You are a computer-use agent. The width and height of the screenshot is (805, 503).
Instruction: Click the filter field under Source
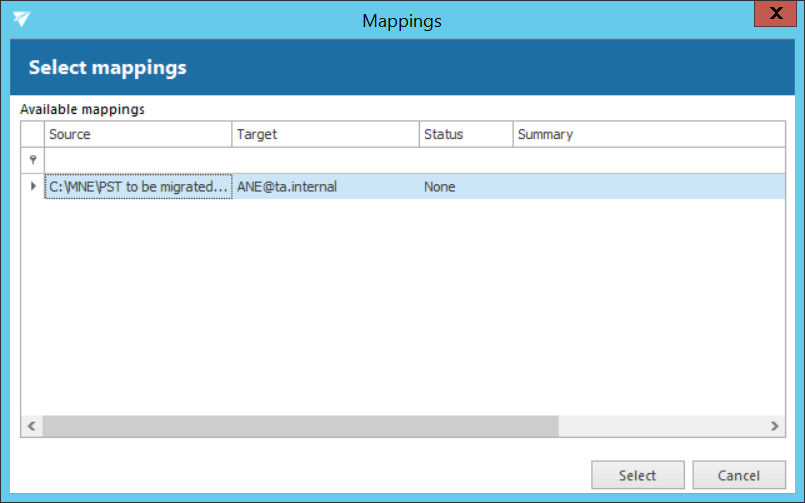(x=138, y=160)
